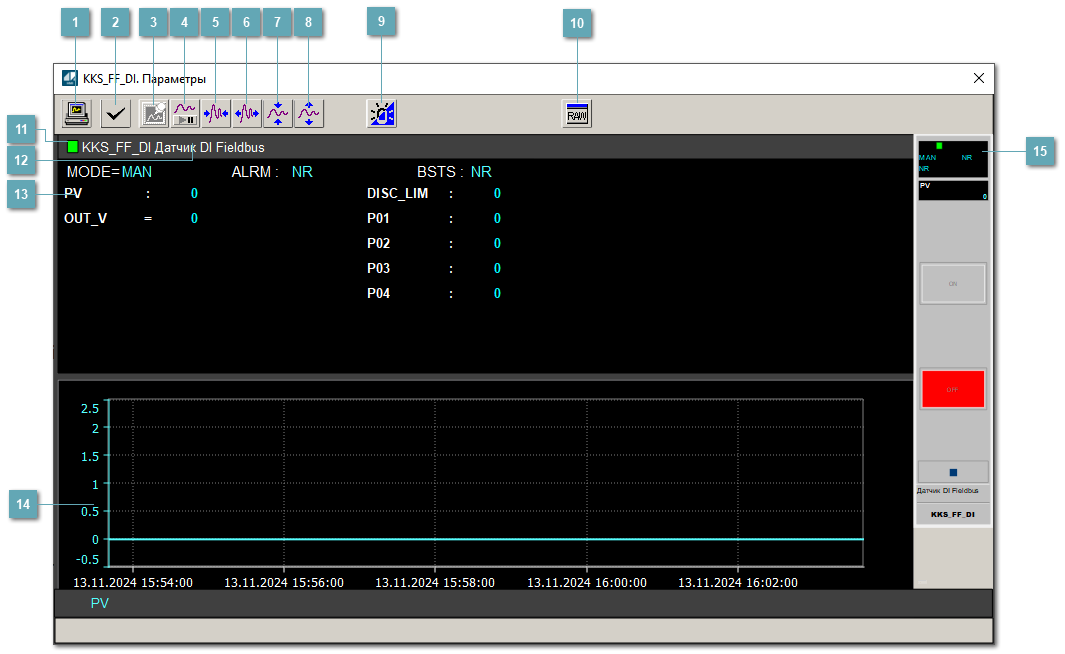Close the KKS_FF_DI parameters window
Viewport: 1065px width, 654px height.
(x=978, y=78)
